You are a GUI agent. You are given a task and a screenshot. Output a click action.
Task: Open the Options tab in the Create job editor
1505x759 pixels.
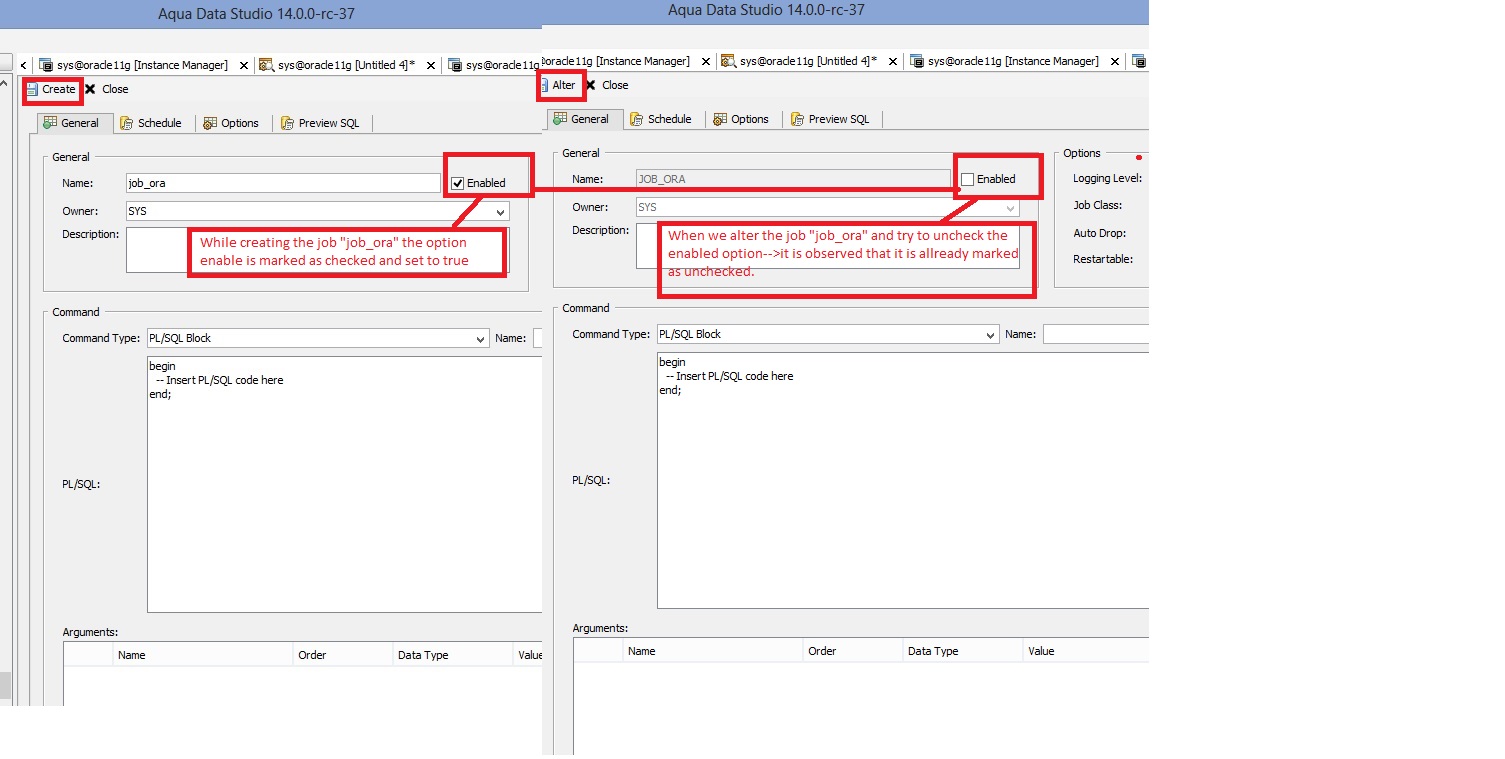click(231, 123)
